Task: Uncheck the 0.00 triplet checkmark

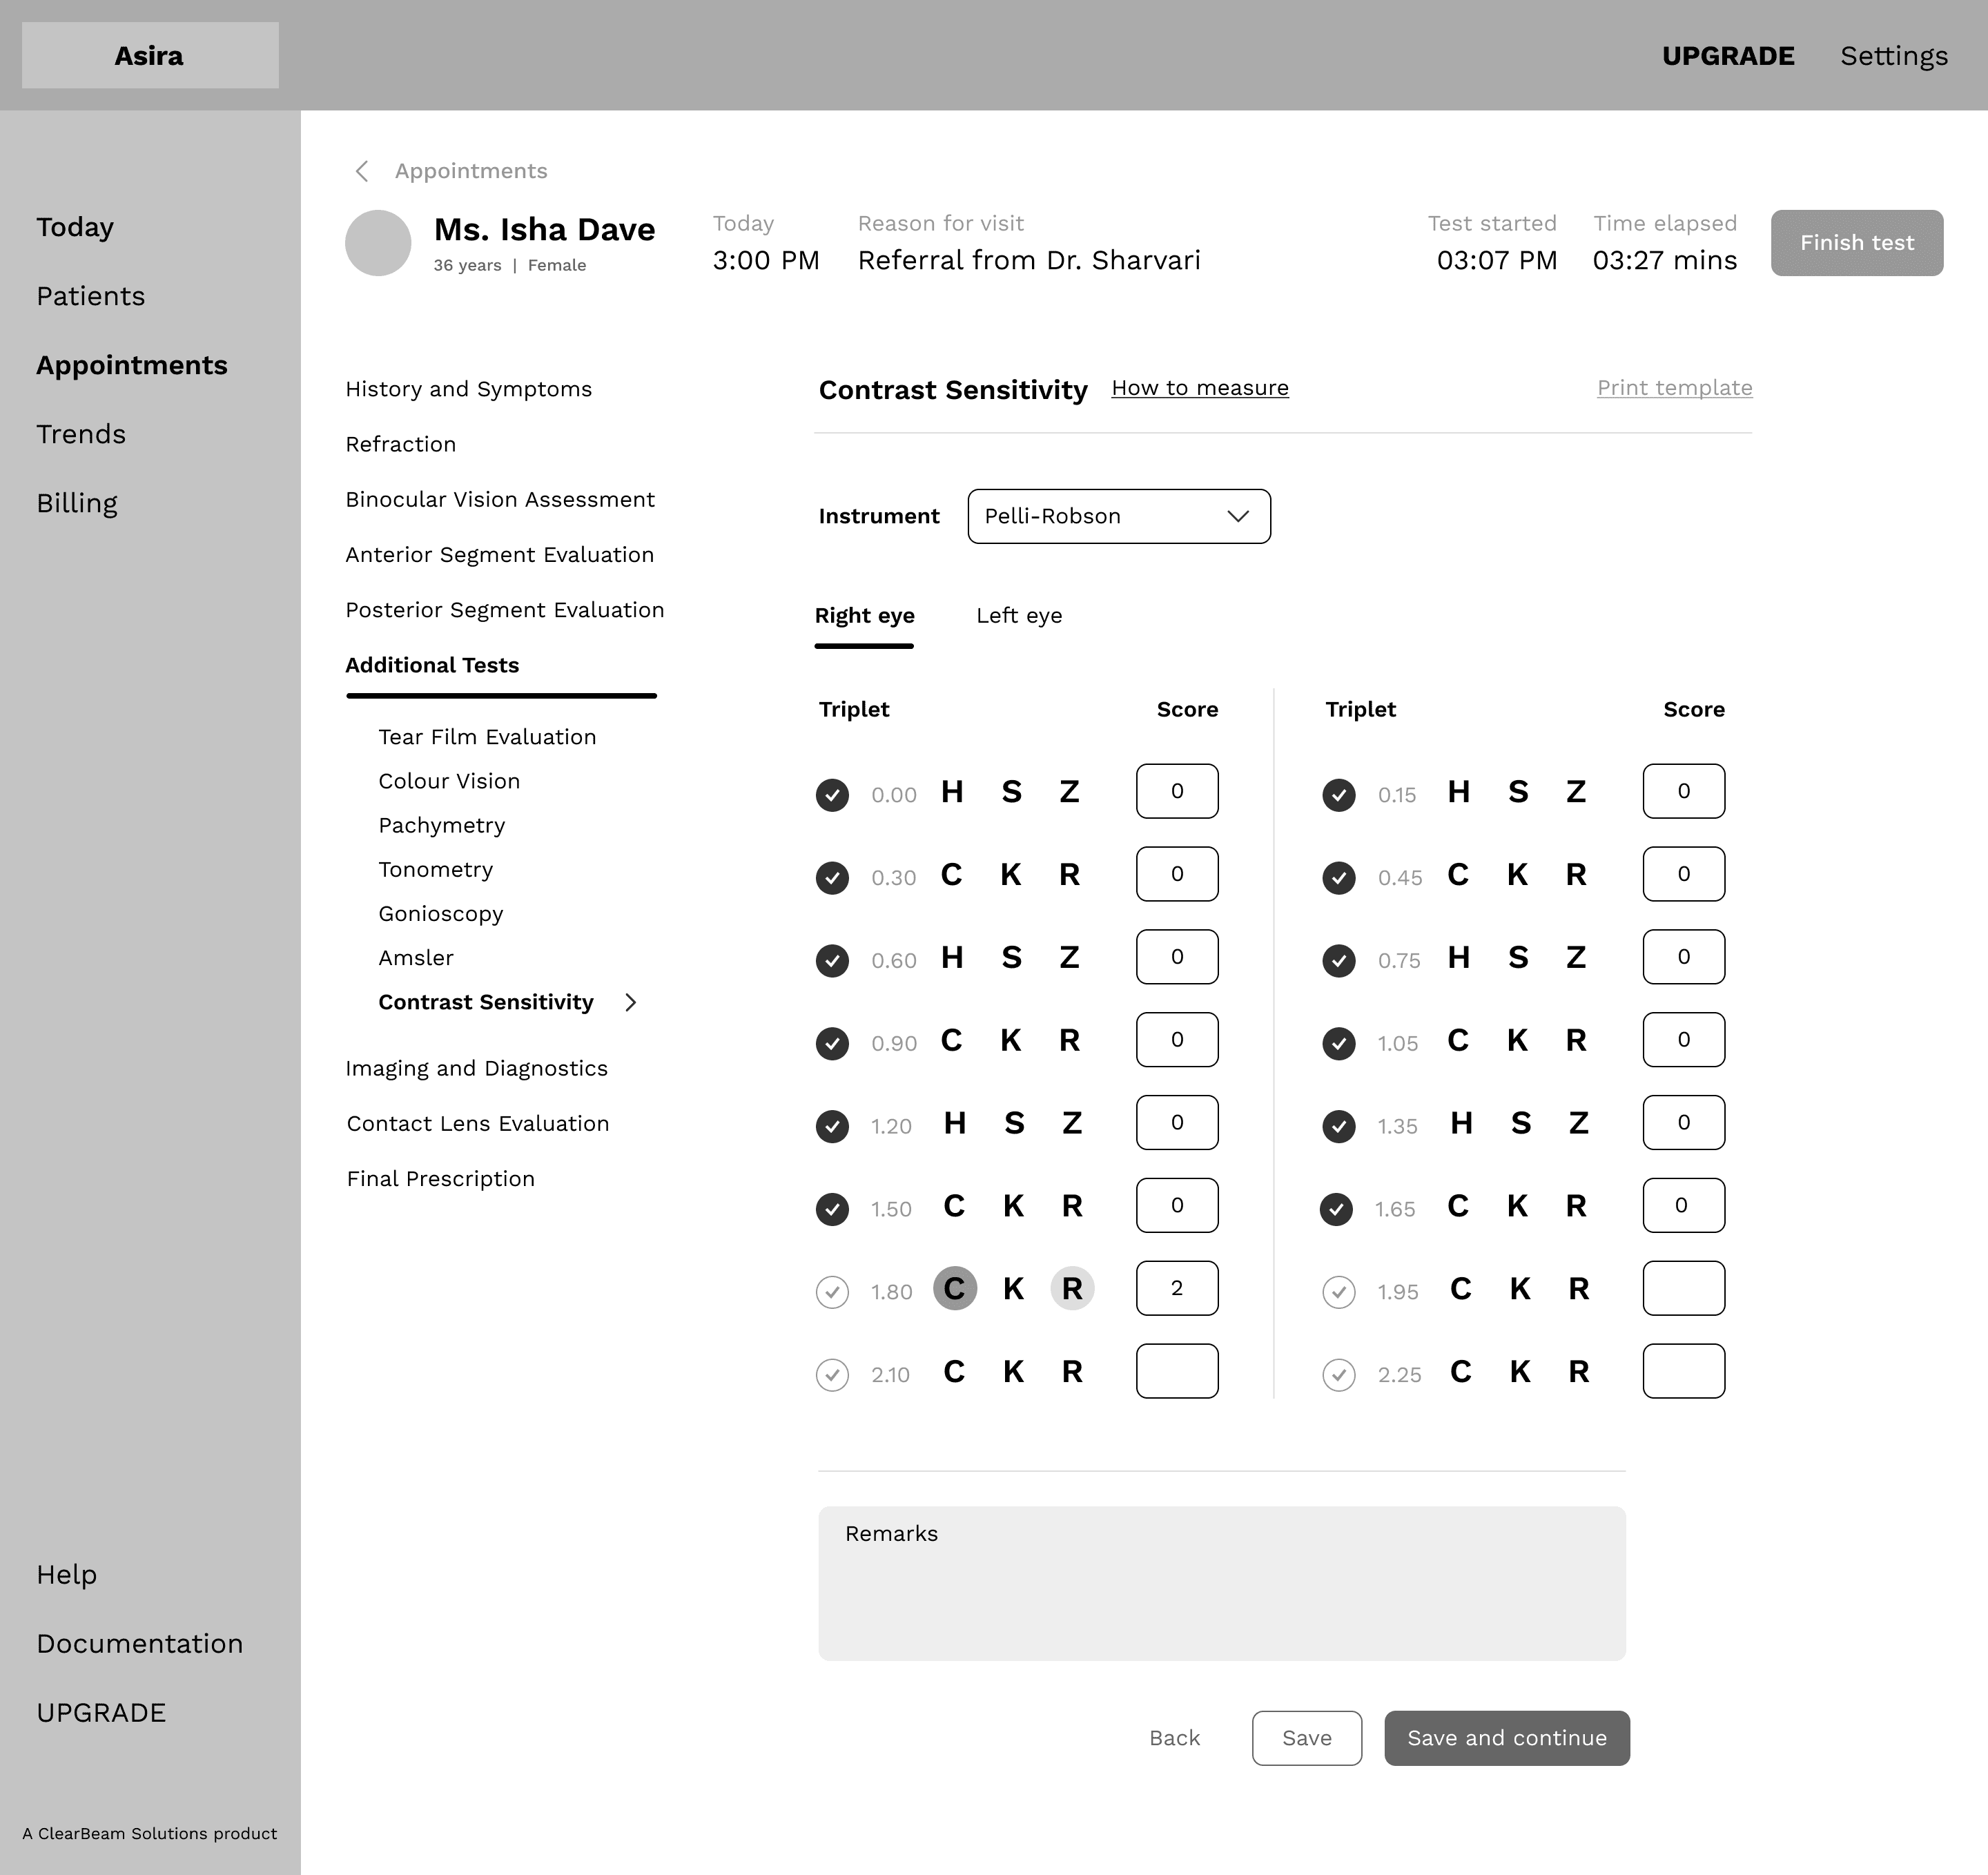Action: (x=832, y=795)
